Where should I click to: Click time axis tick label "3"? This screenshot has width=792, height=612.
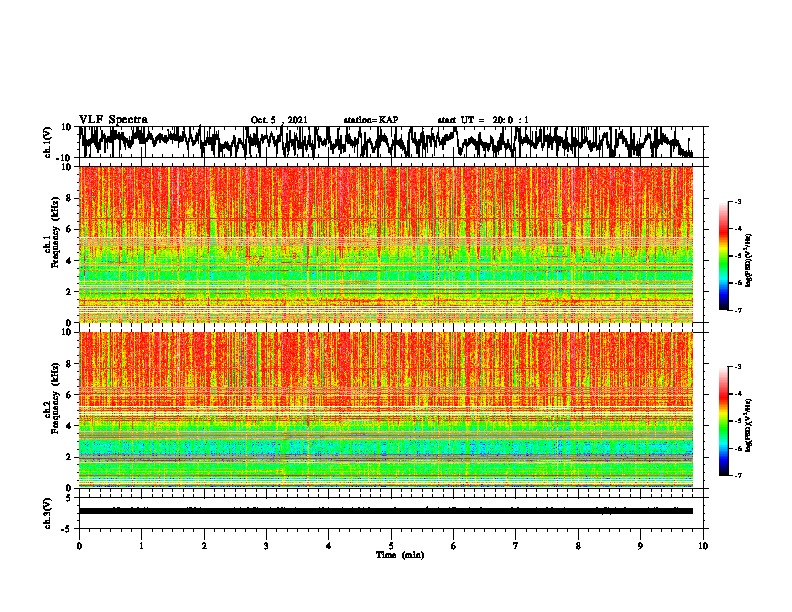point(266,546)
